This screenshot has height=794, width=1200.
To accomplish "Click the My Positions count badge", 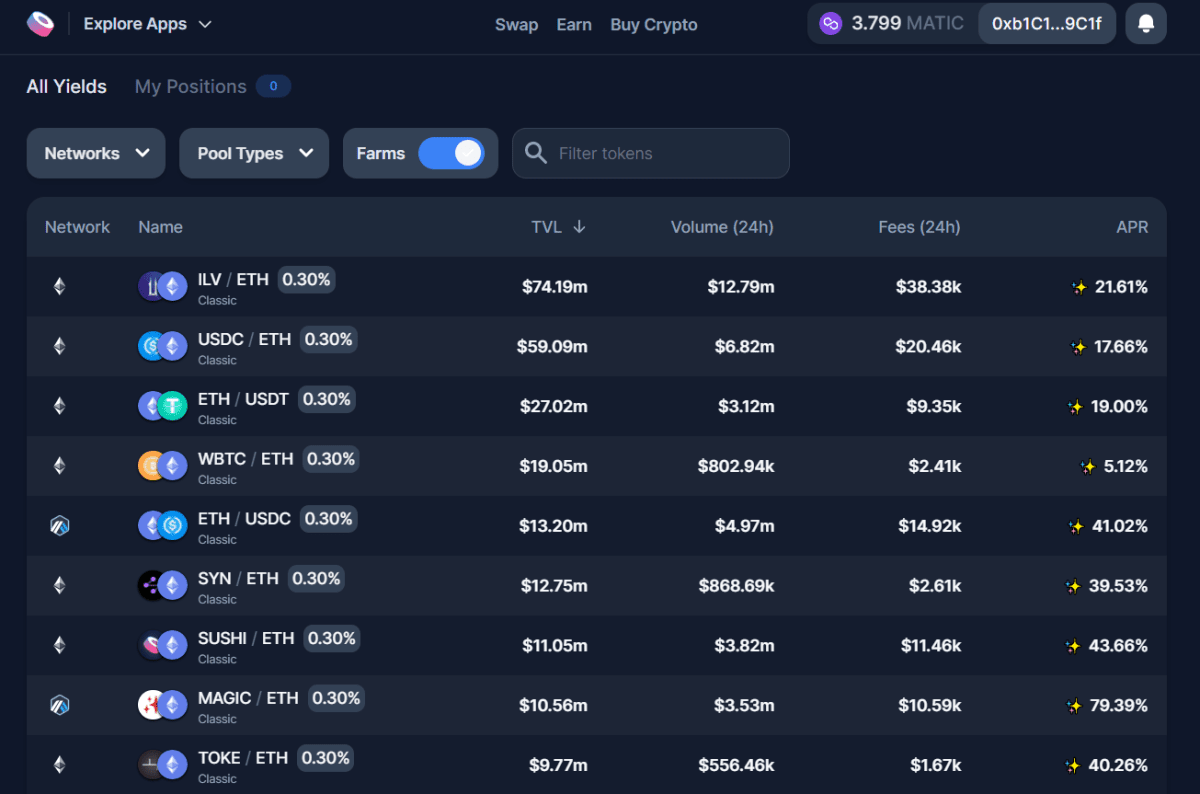I will (273, 87).
